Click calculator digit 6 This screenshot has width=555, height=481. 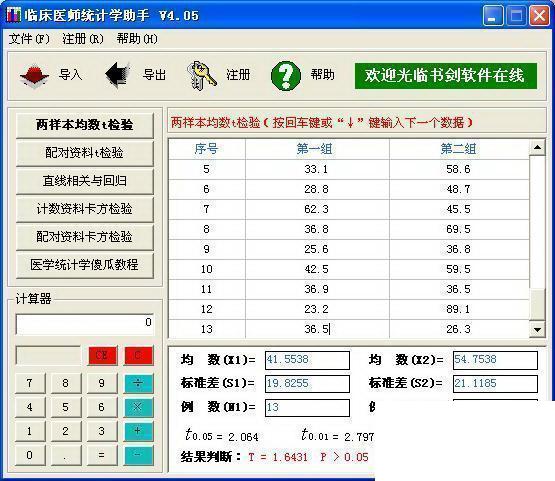(102, 407)
